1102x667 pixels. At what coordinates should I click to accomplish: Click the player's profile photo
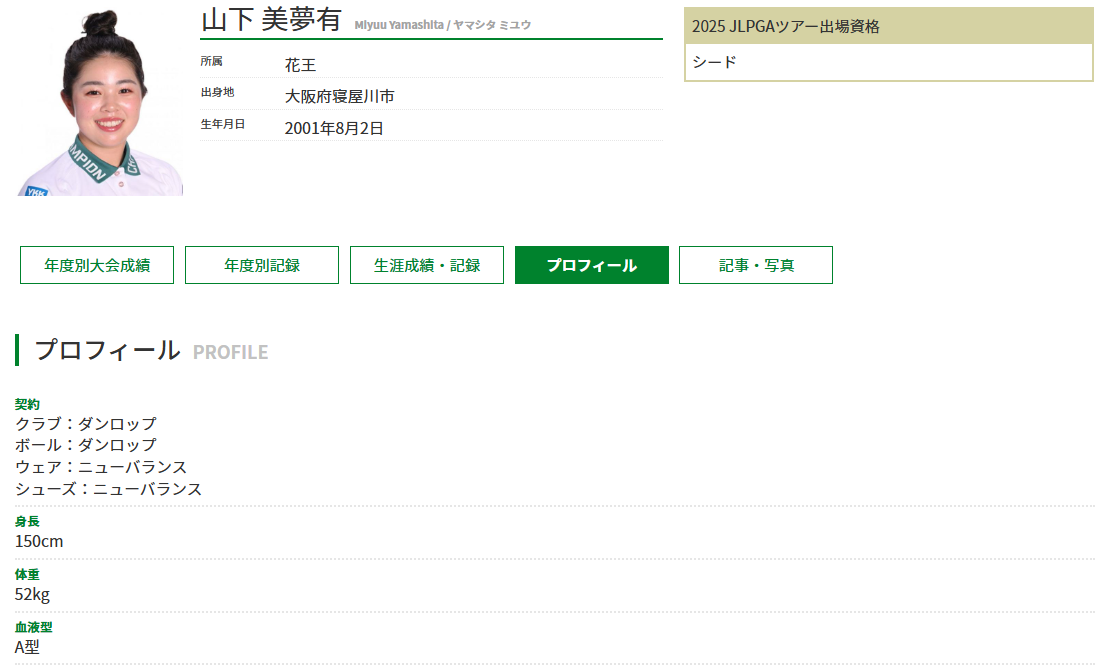pos(100,102)
